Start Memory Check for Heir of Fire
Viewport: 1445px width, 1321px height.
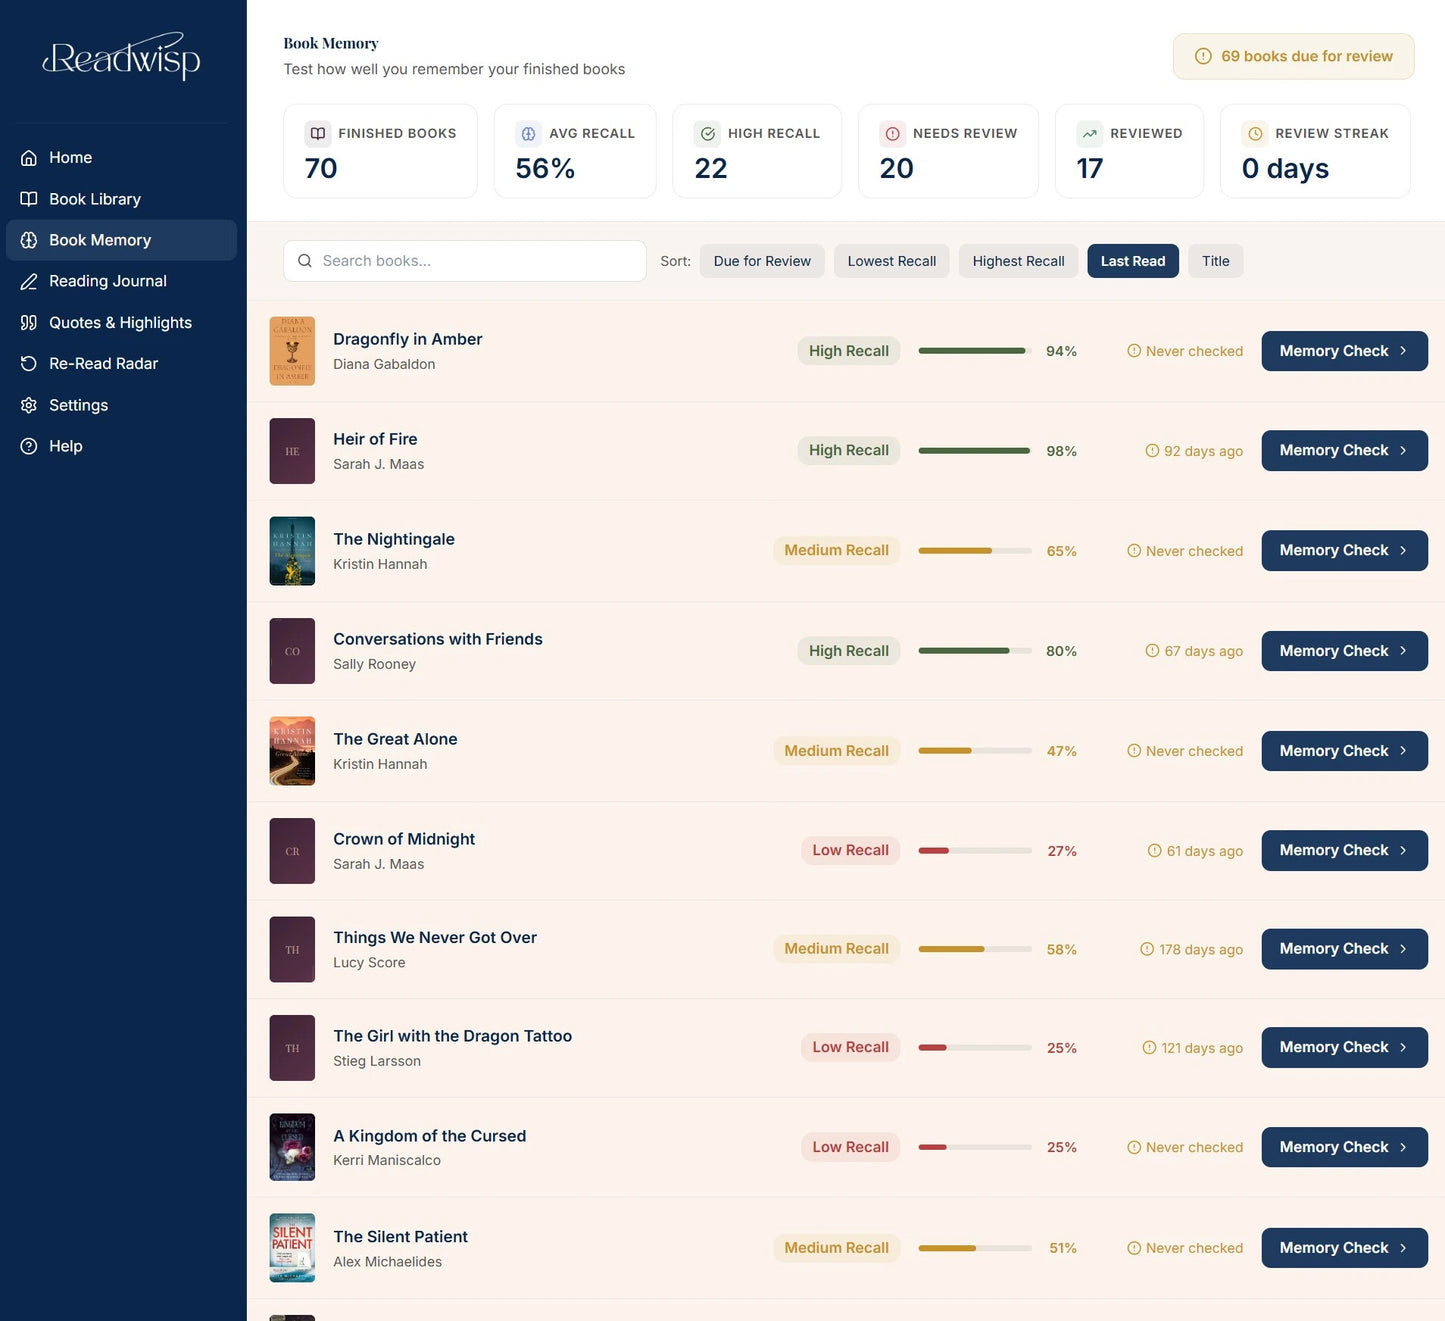[1345, 451]
